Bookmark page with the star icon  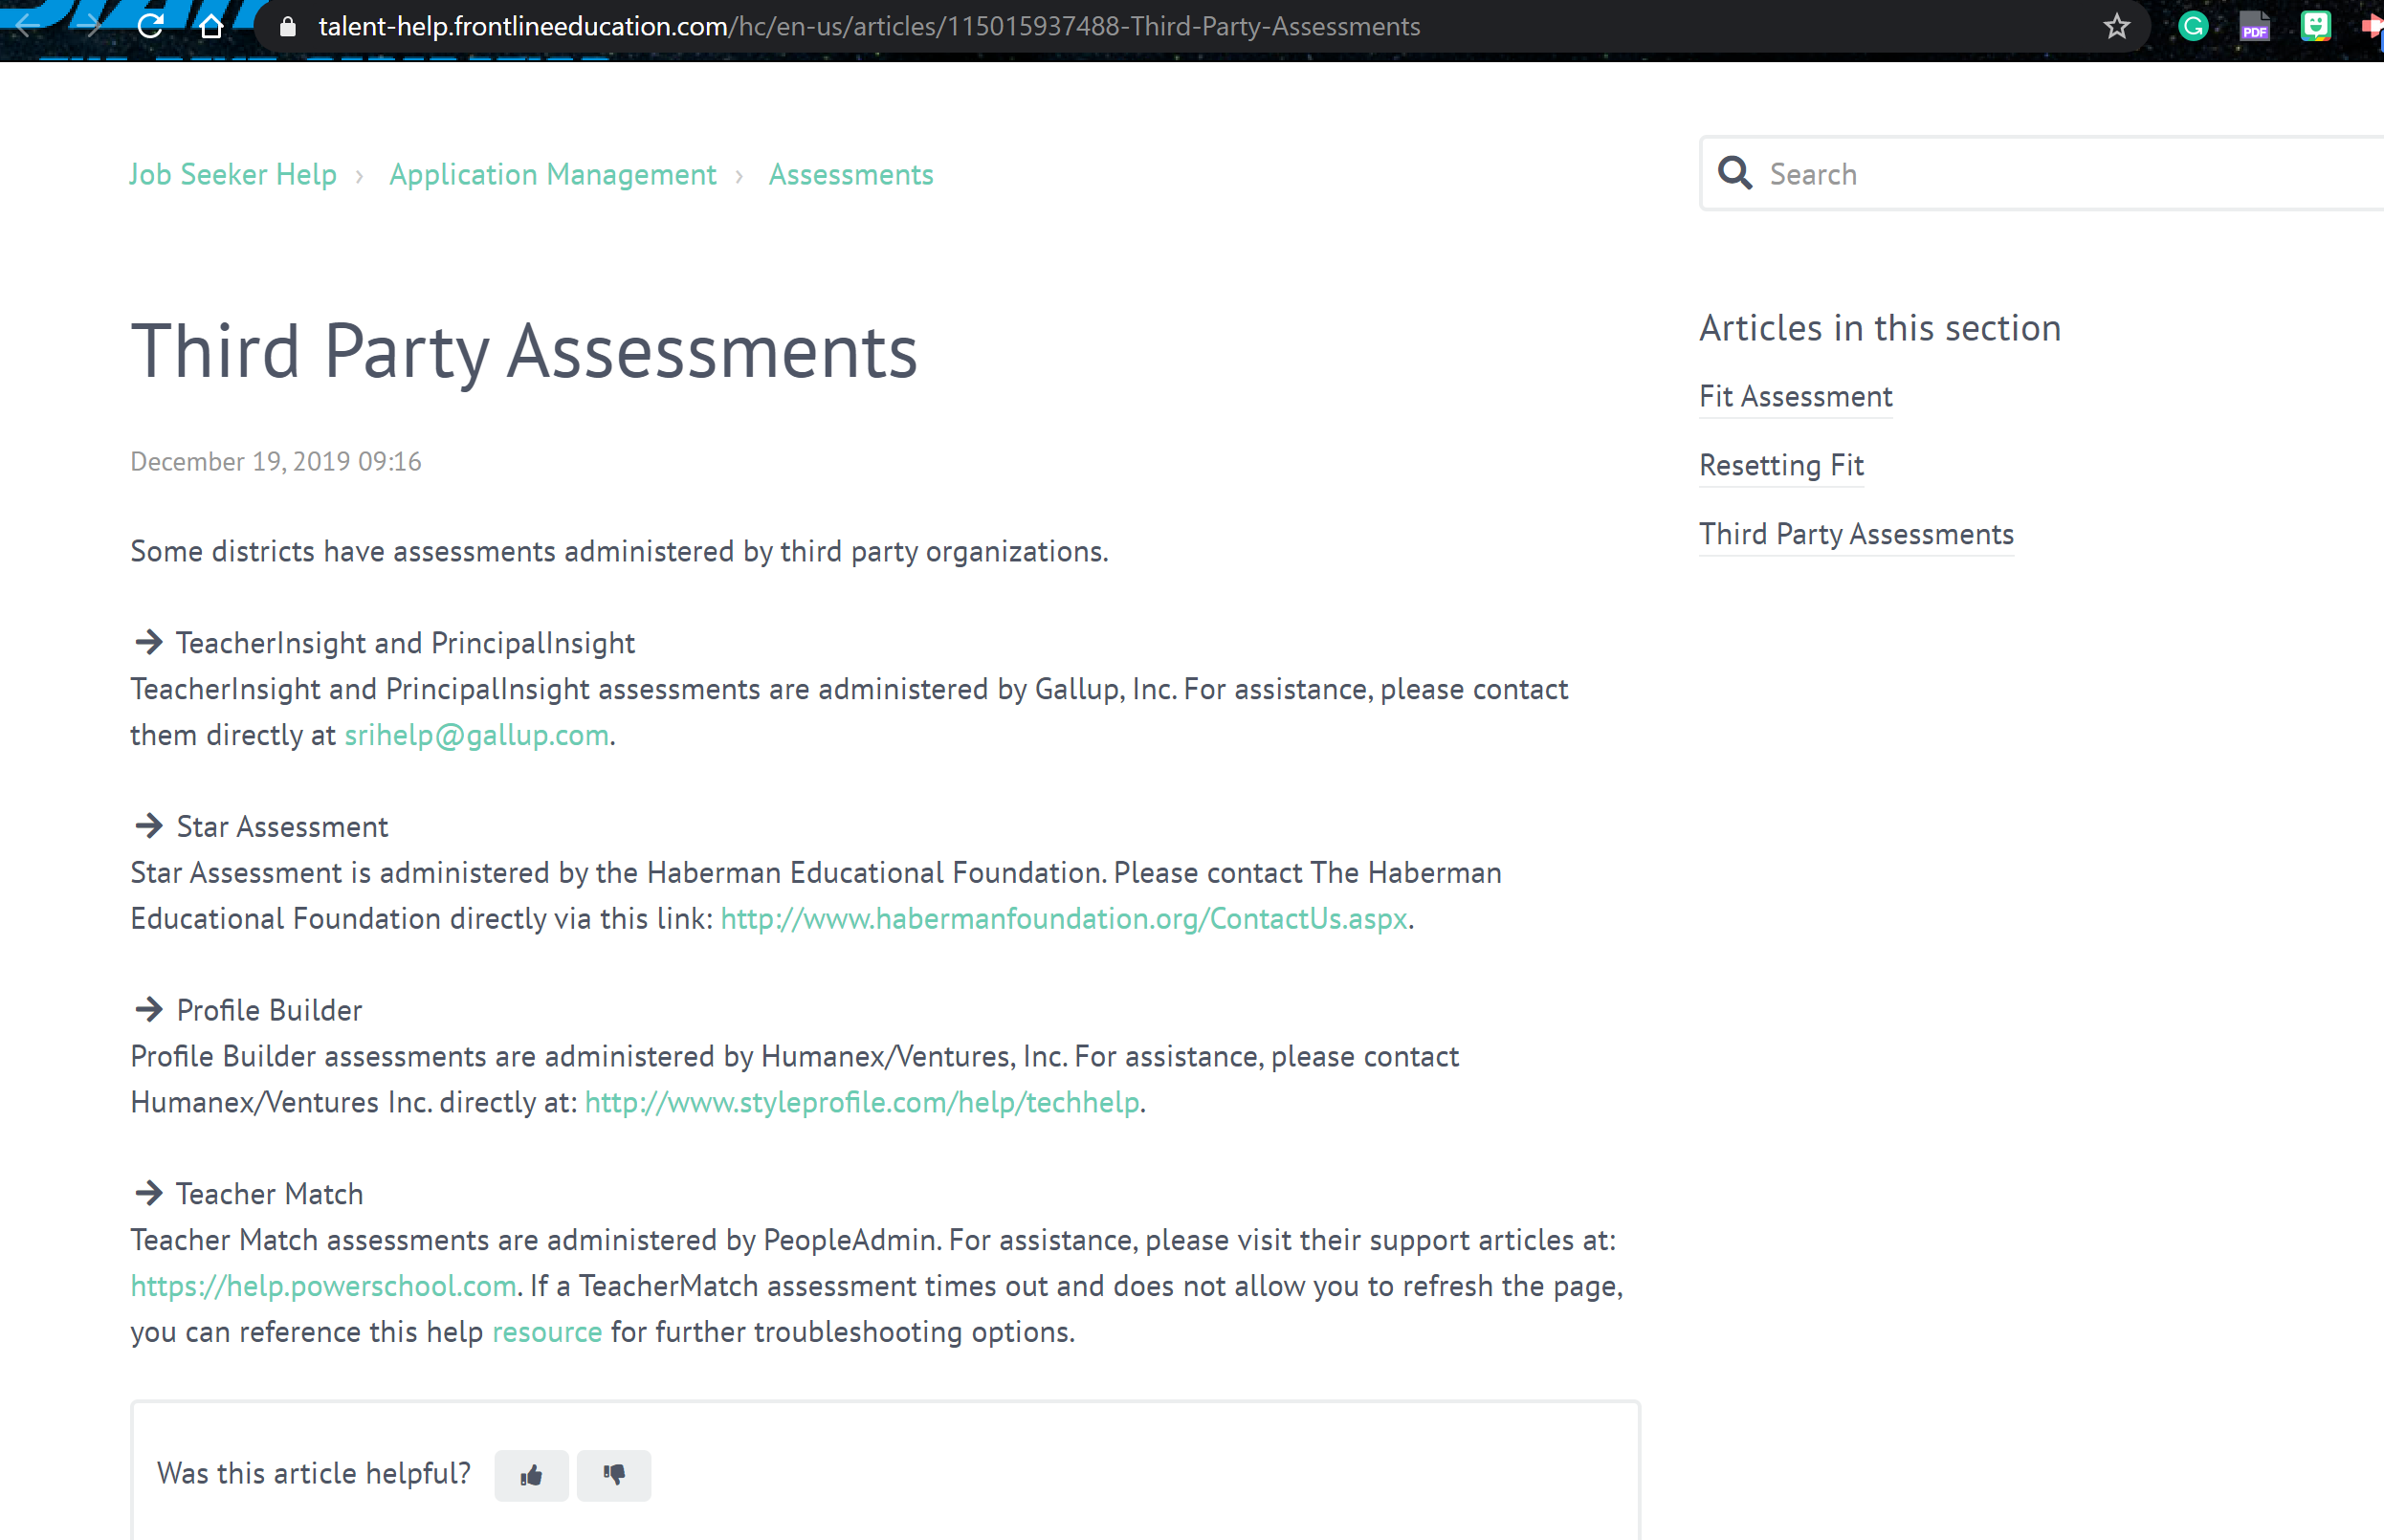tap(2116, 26)
